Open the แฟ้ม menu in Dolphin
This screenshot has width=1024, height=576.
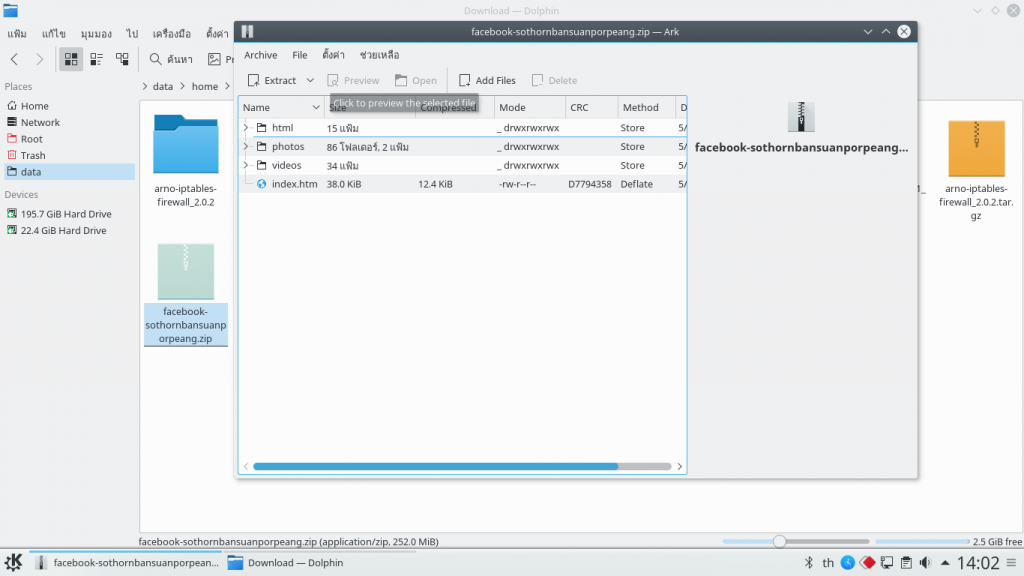coord(17,33)
